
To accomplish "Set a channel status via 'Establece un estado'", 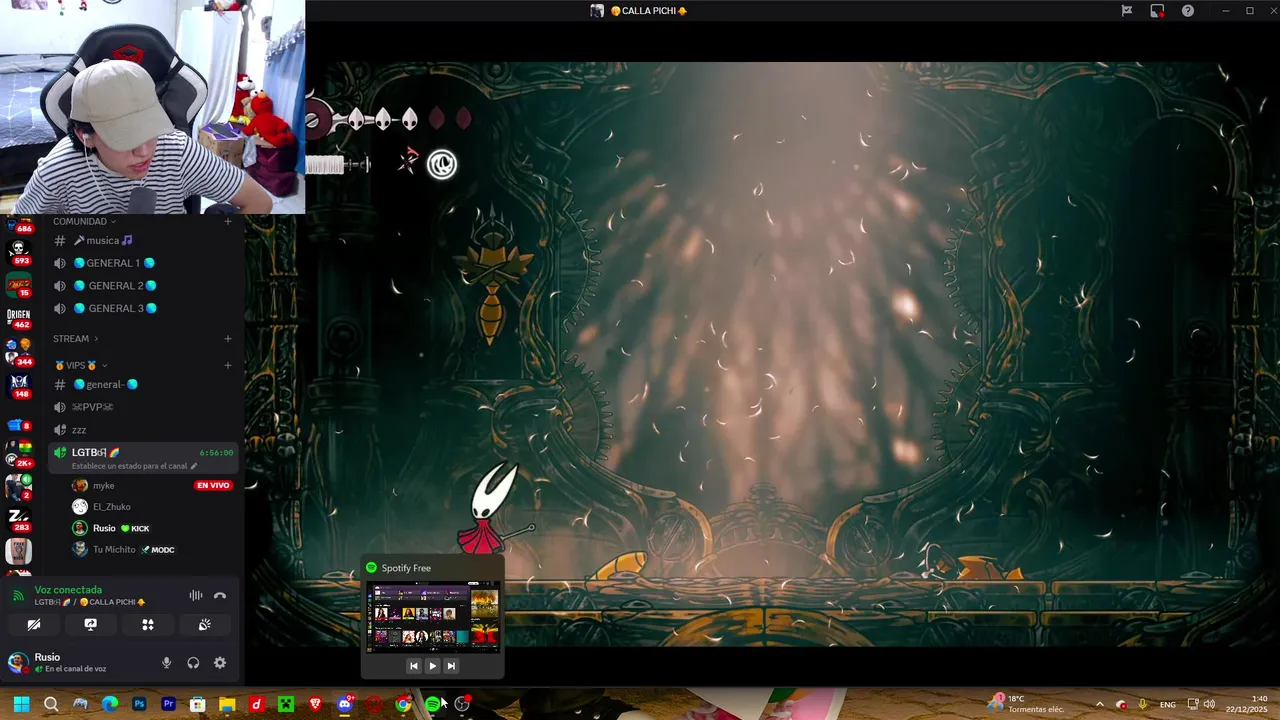I will (x=135, y=466).
